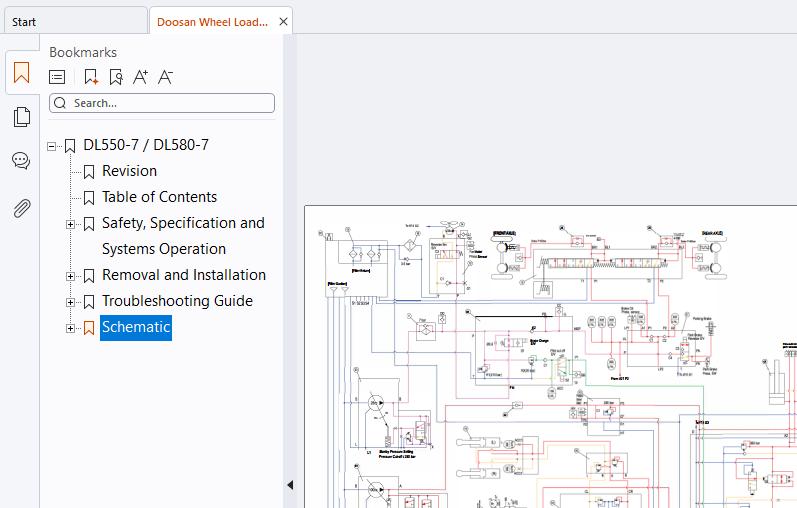The image size is (797, 508).
Task: Expand the Schematic bookmark node
Action: 70,328
